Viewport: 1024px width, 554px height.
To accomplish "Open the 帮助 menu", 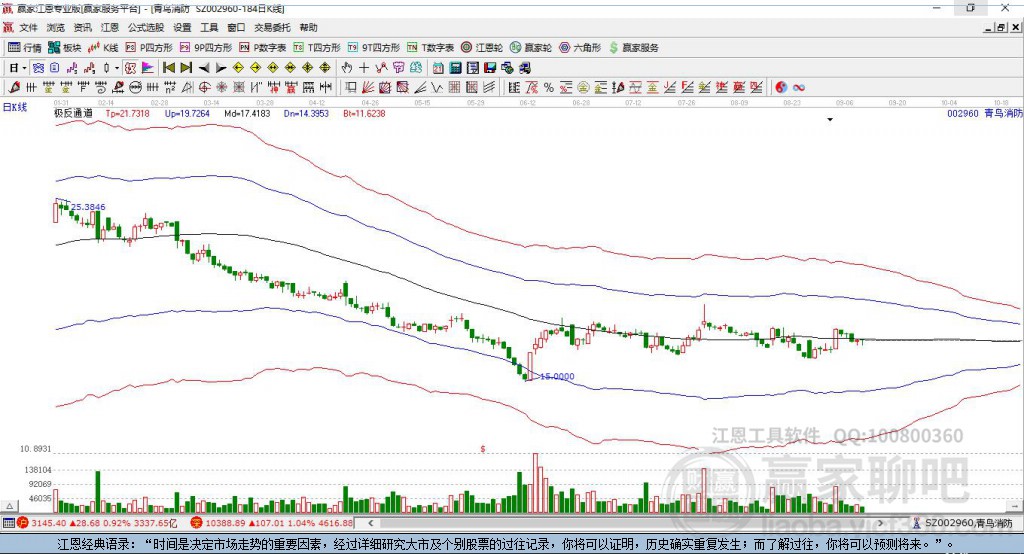I will pos(308,27).
